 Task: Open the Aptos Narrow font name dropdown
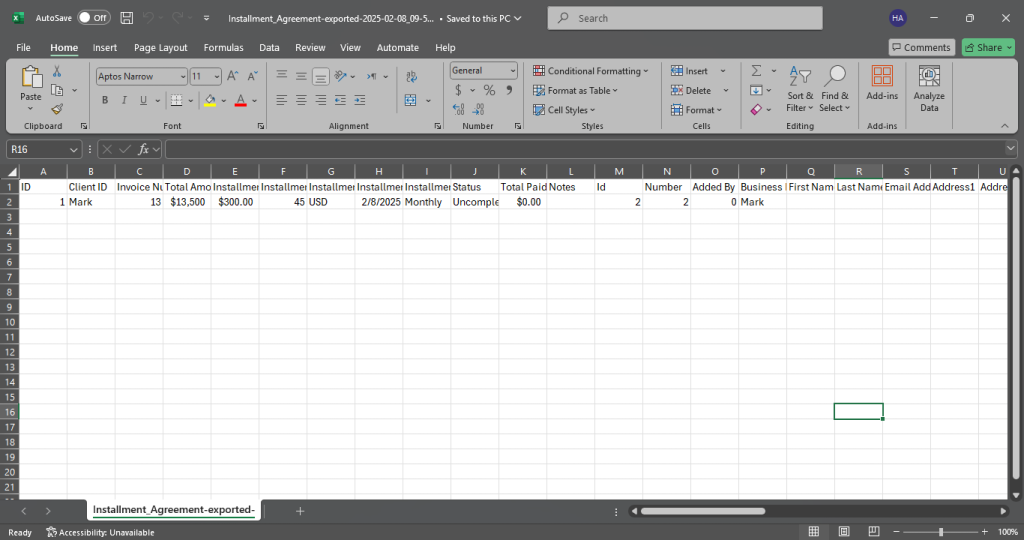(x=182, y=77)
